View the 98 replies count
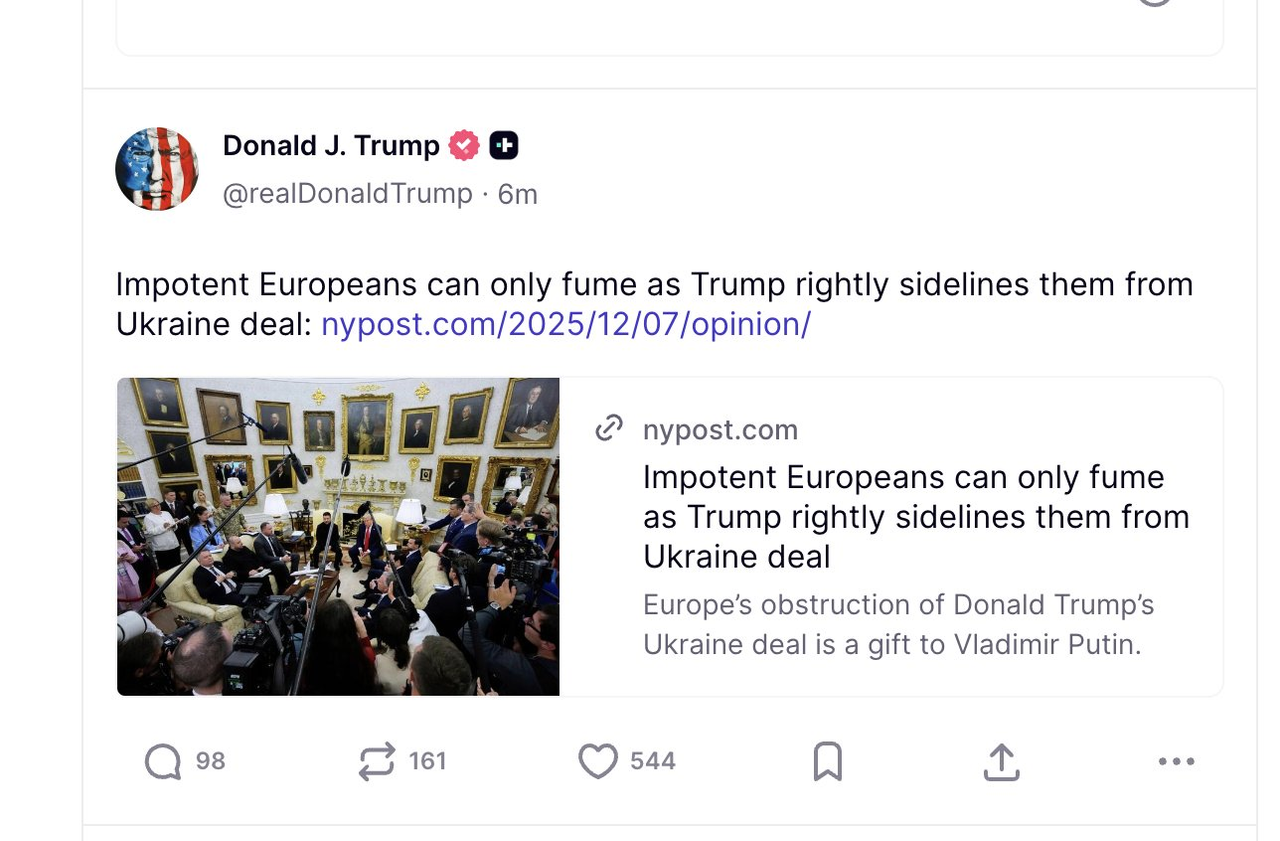The height and width of the screenshot is (841, 1280). coord(210,762)
